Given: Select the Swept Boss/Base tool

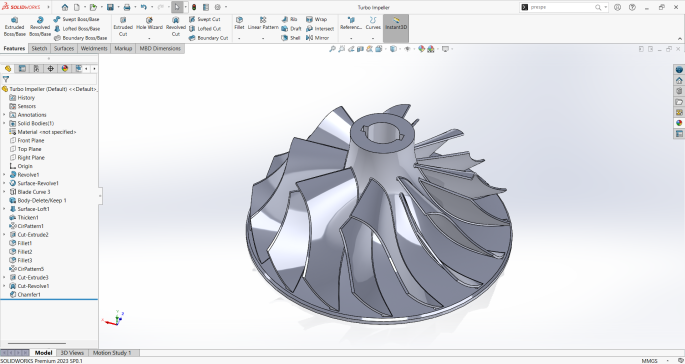Looking at the screenshot, I should (x=76, y=19).
